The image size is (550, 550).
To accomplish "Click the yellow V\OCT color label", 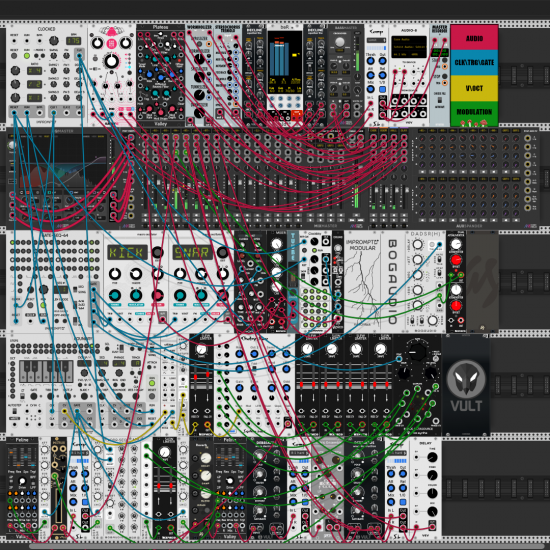I will 474,88.
